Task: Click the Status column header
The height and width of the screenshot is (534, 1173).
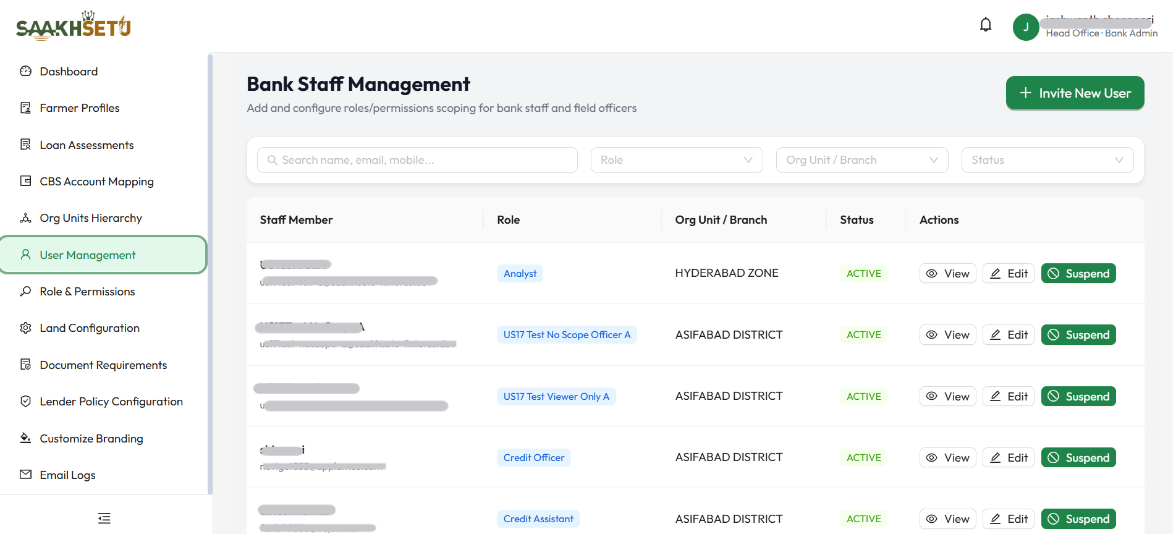Action: [x=857, y=220]
